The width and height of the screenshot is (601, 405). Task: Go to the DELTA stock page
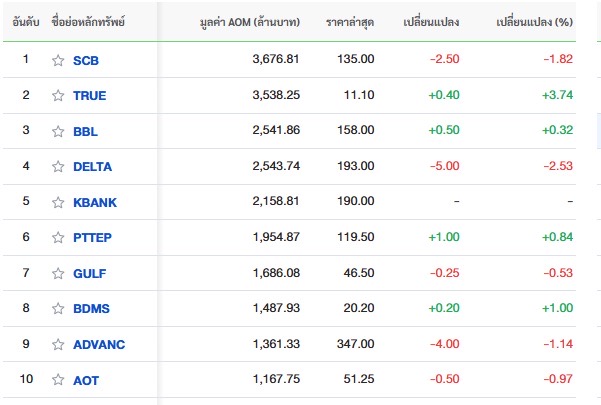[x=92, y=166]
